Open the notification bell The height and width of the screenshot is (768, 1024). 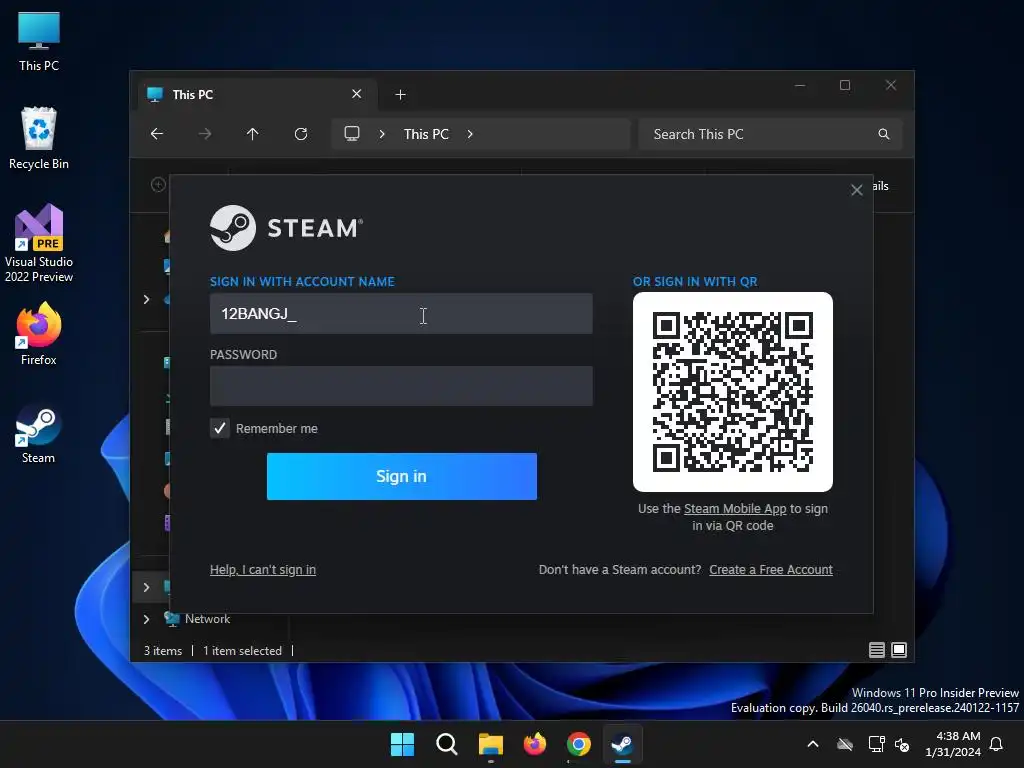[x=997, y=744]
